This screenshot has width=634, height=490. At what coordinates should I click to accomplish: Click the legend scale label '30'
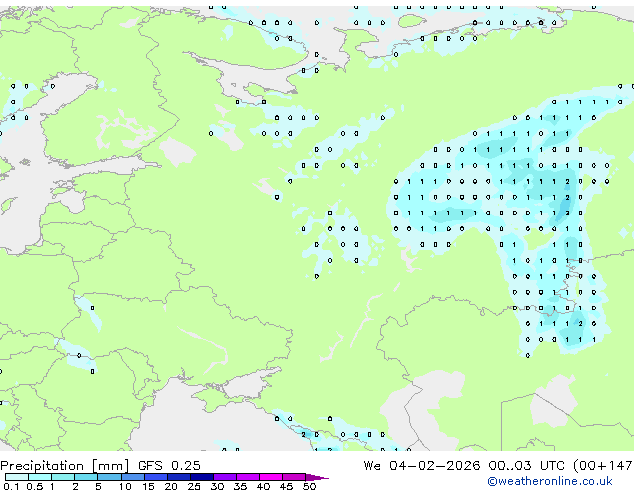217,486
